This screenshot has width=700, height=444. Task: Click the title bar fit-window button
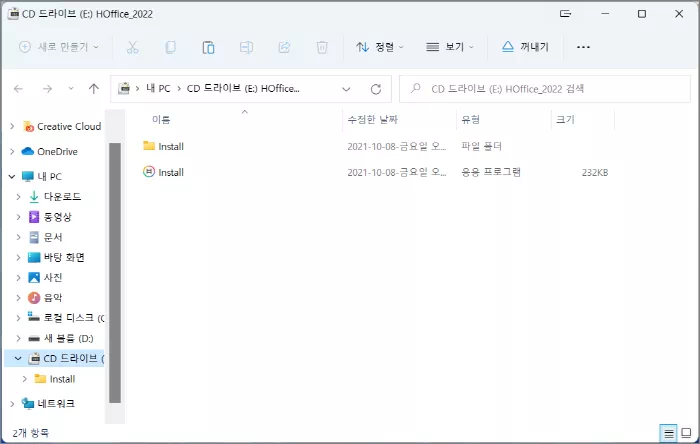coord(565,14)
